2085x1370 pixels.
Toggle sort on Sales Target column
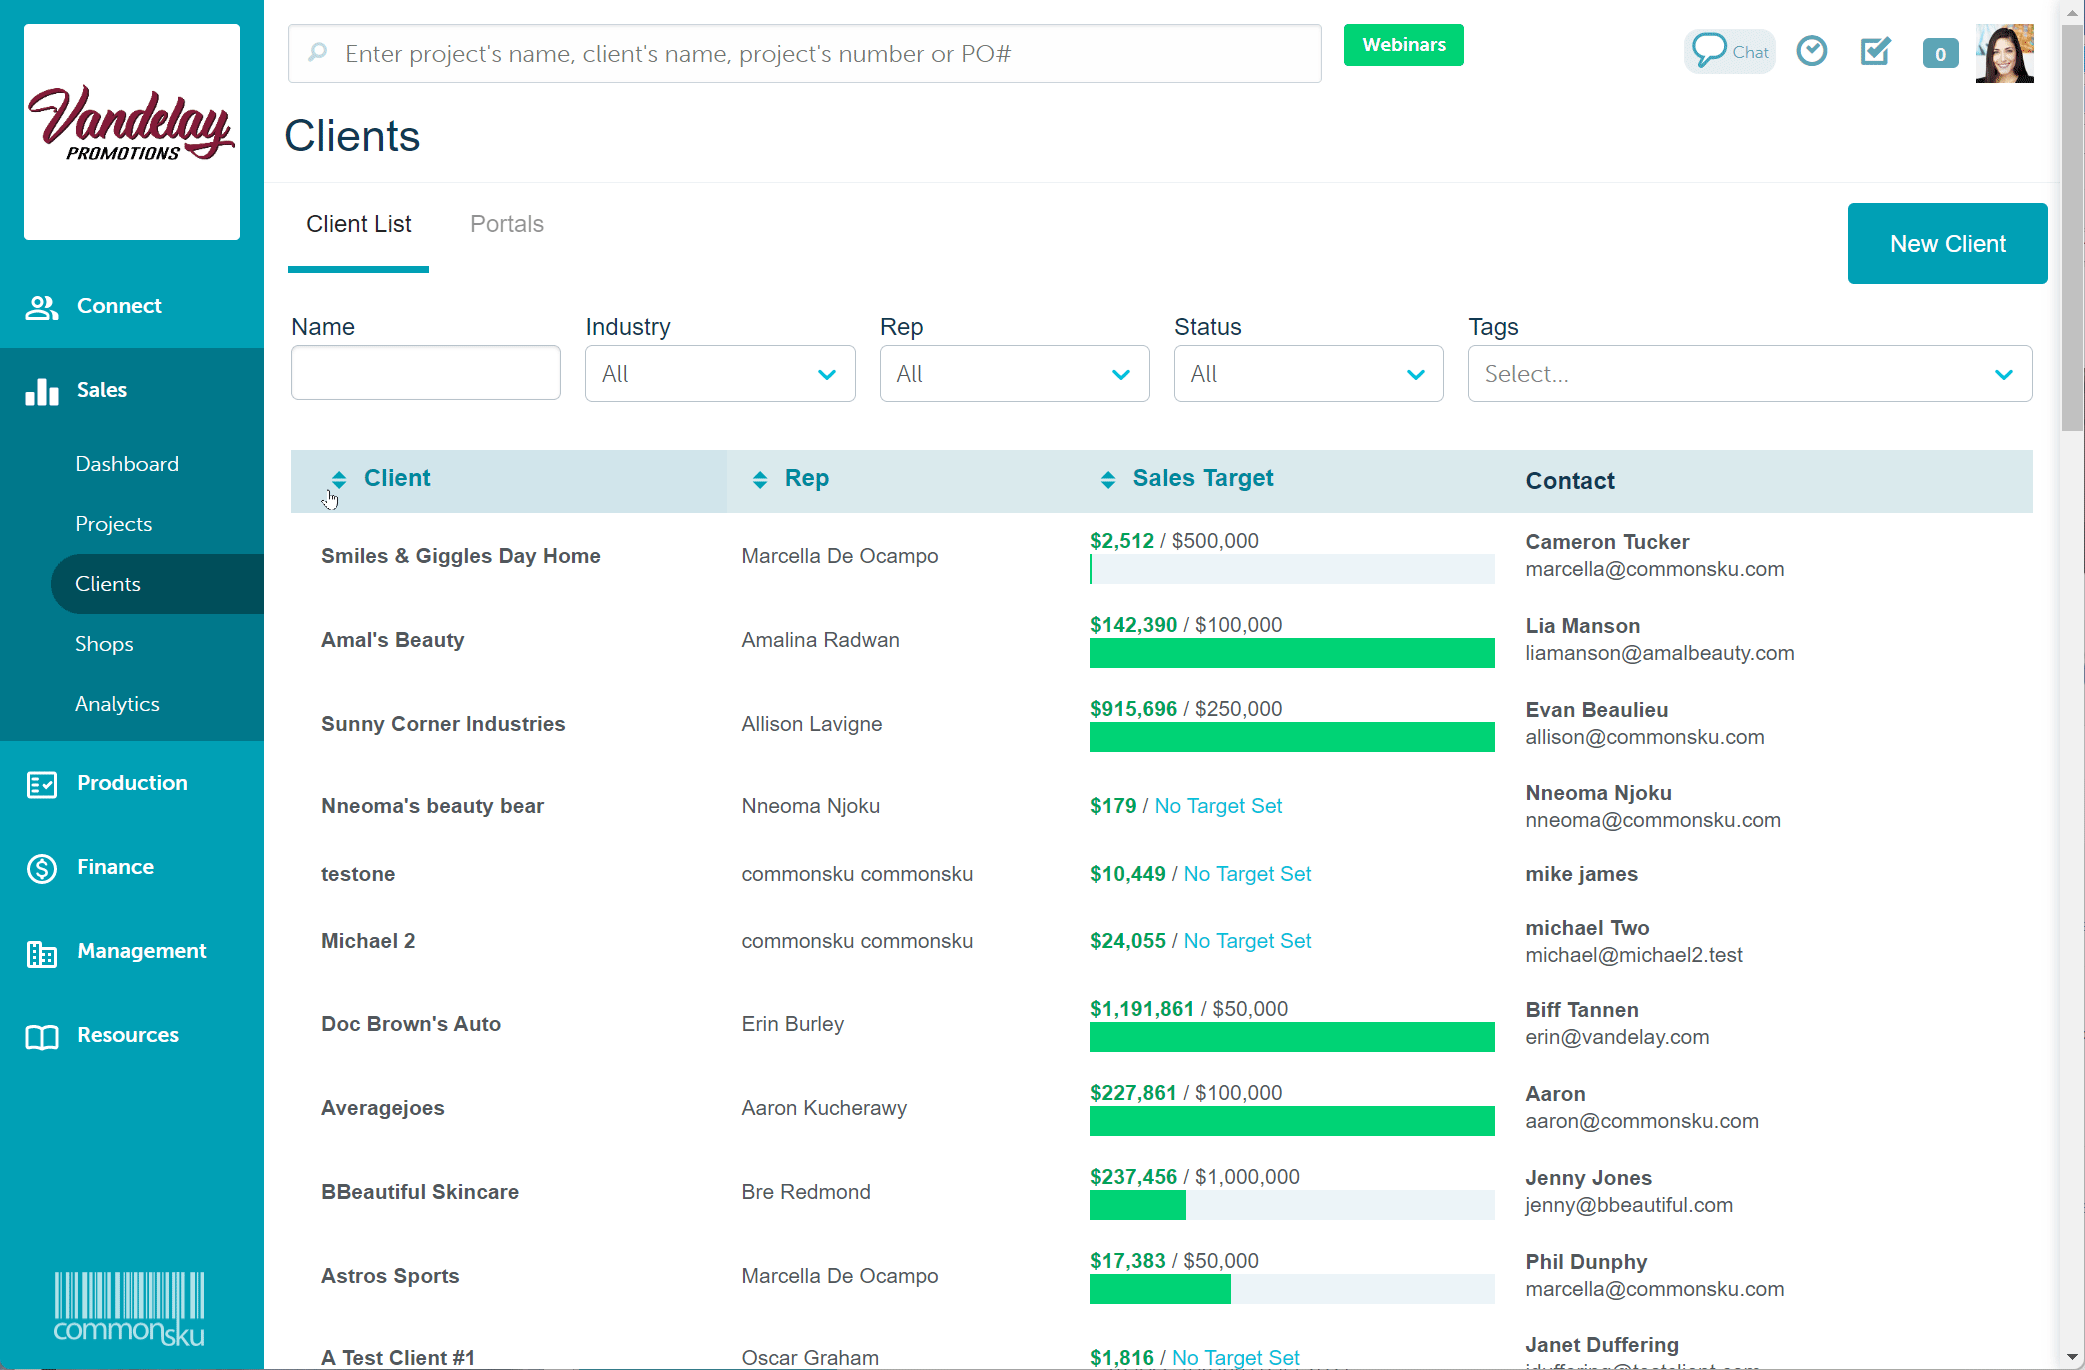[1107, 480]
